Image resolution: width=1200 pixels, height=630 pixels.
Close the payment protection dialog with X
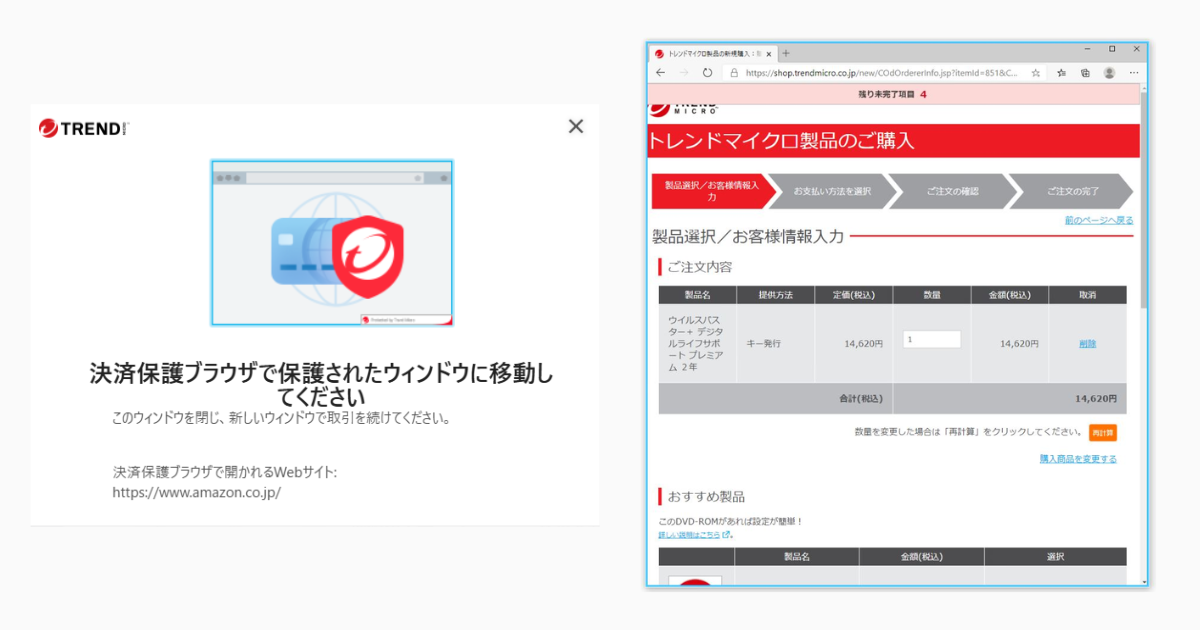tap(576, 126)
